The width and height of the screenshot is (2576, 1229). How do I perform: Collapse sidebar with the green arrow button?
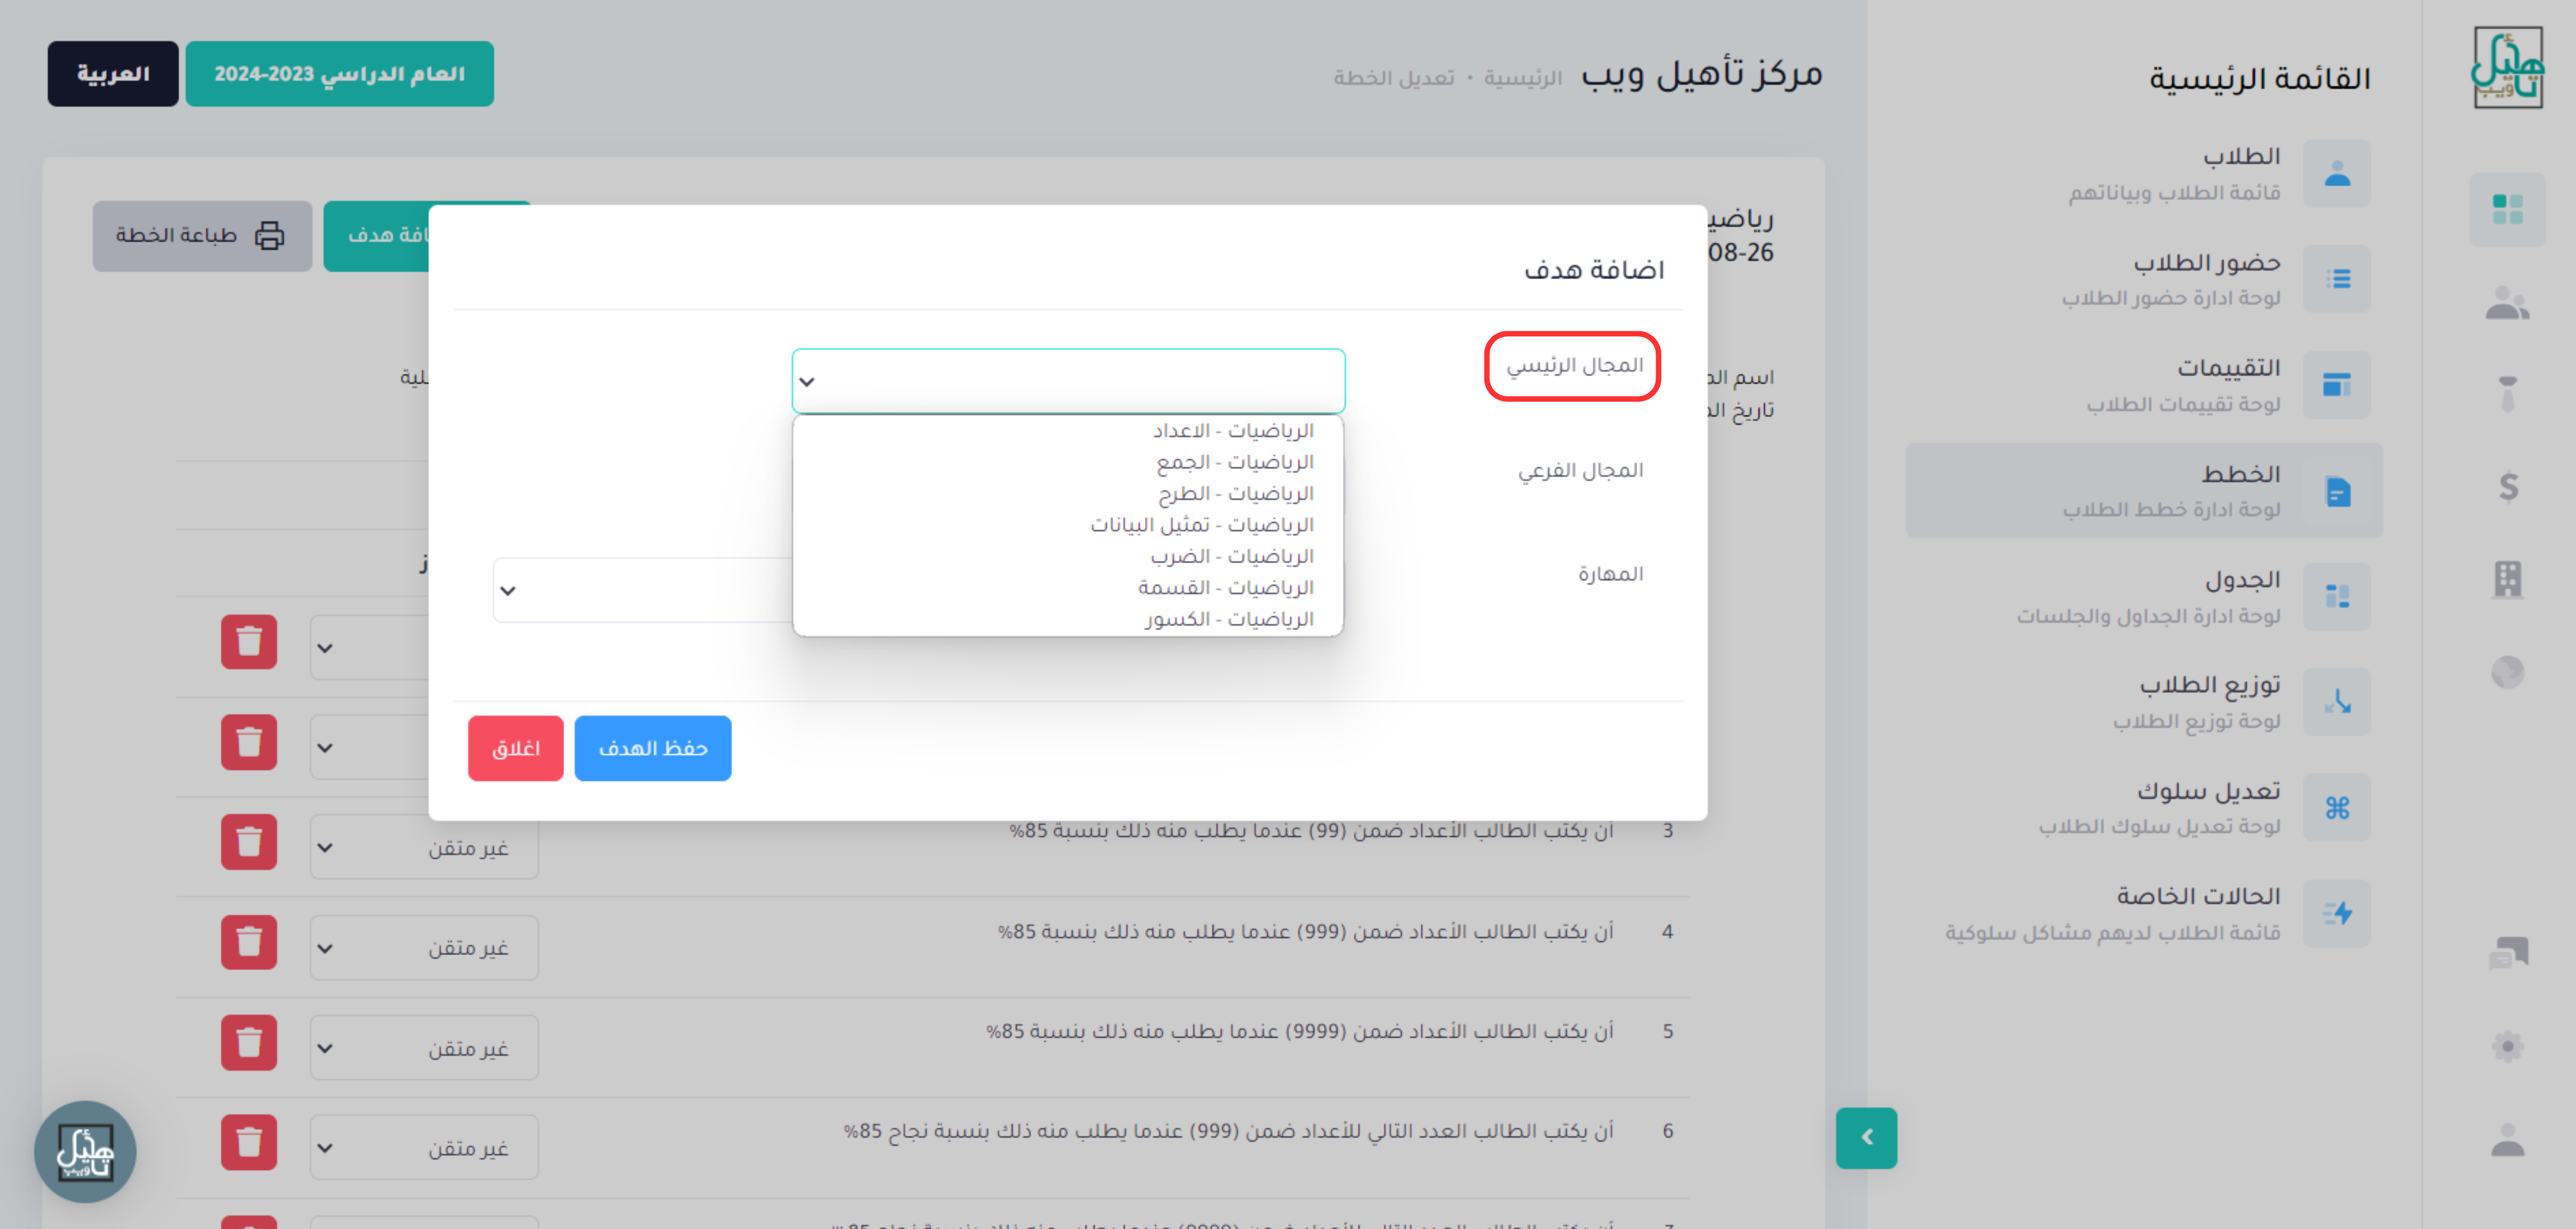tap(1866, 1138)
